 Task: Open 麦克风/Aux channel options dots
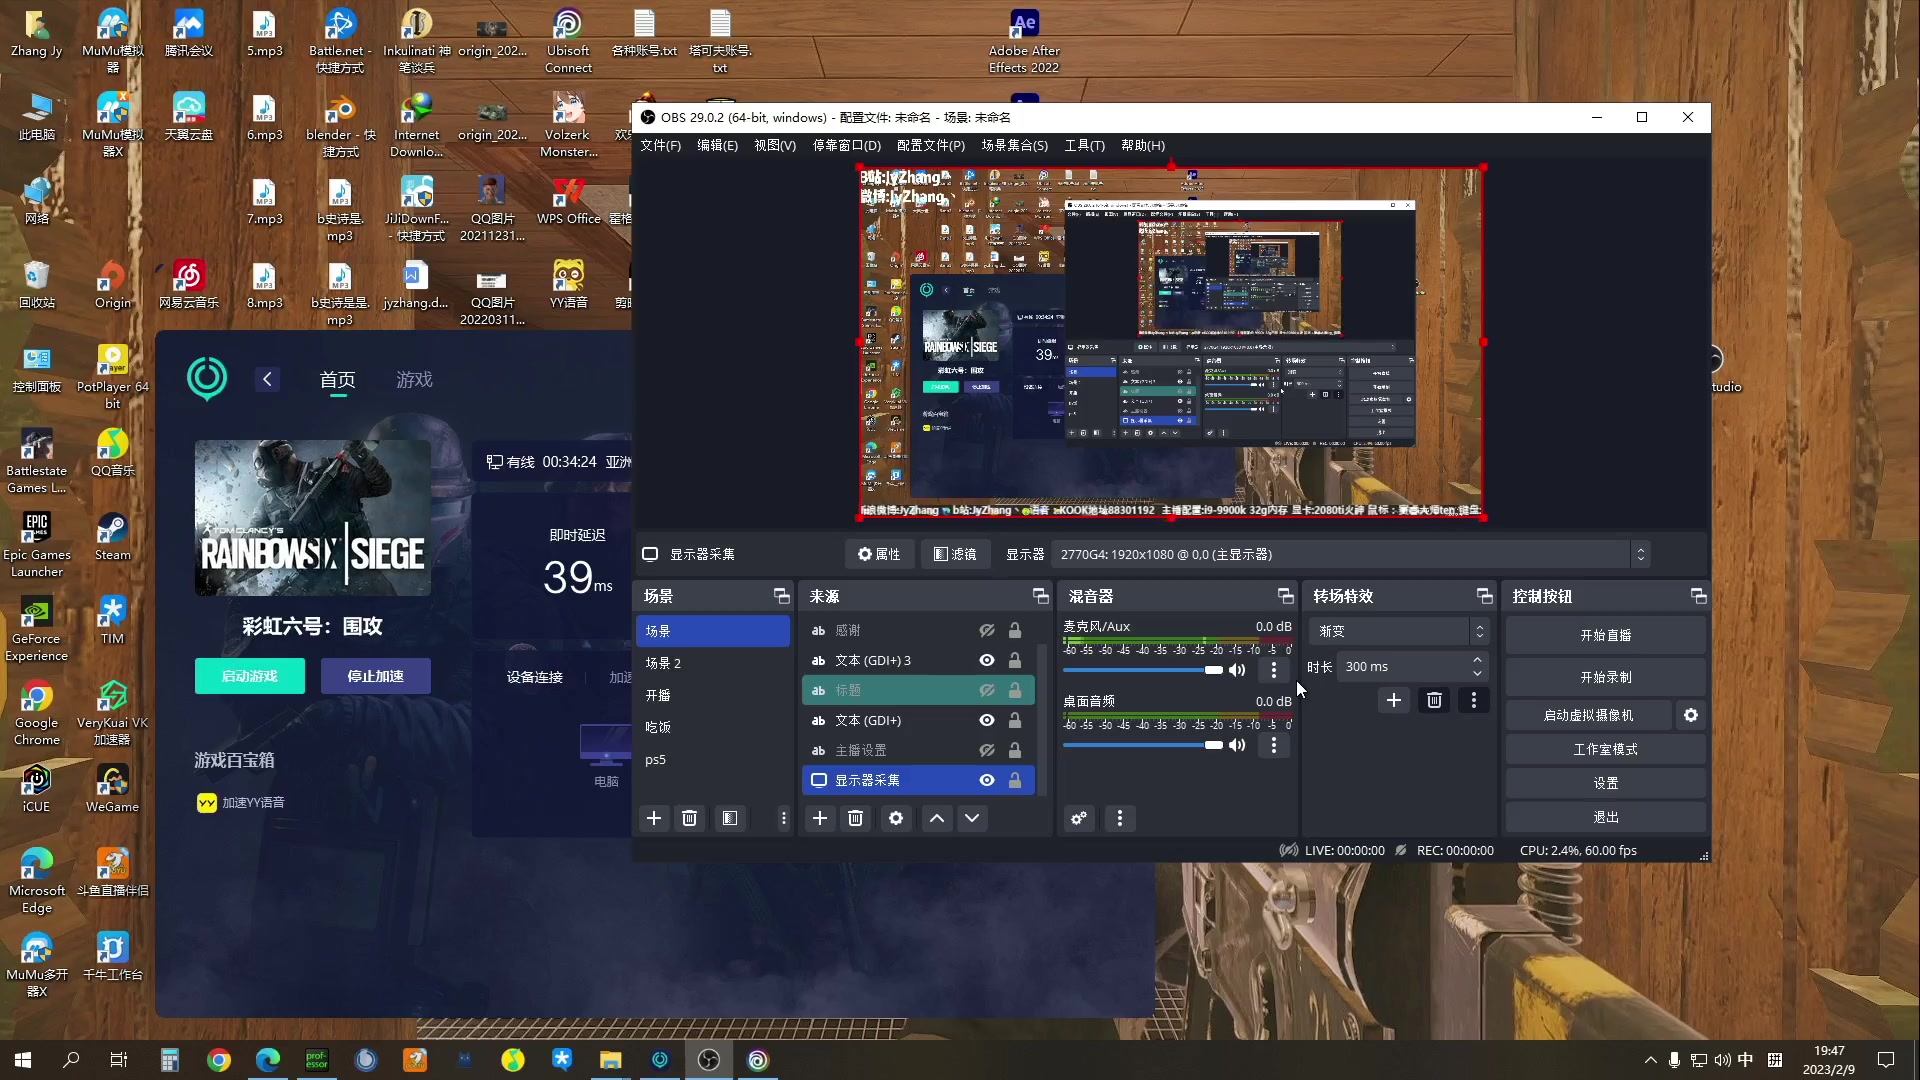tap(1273, 670)
